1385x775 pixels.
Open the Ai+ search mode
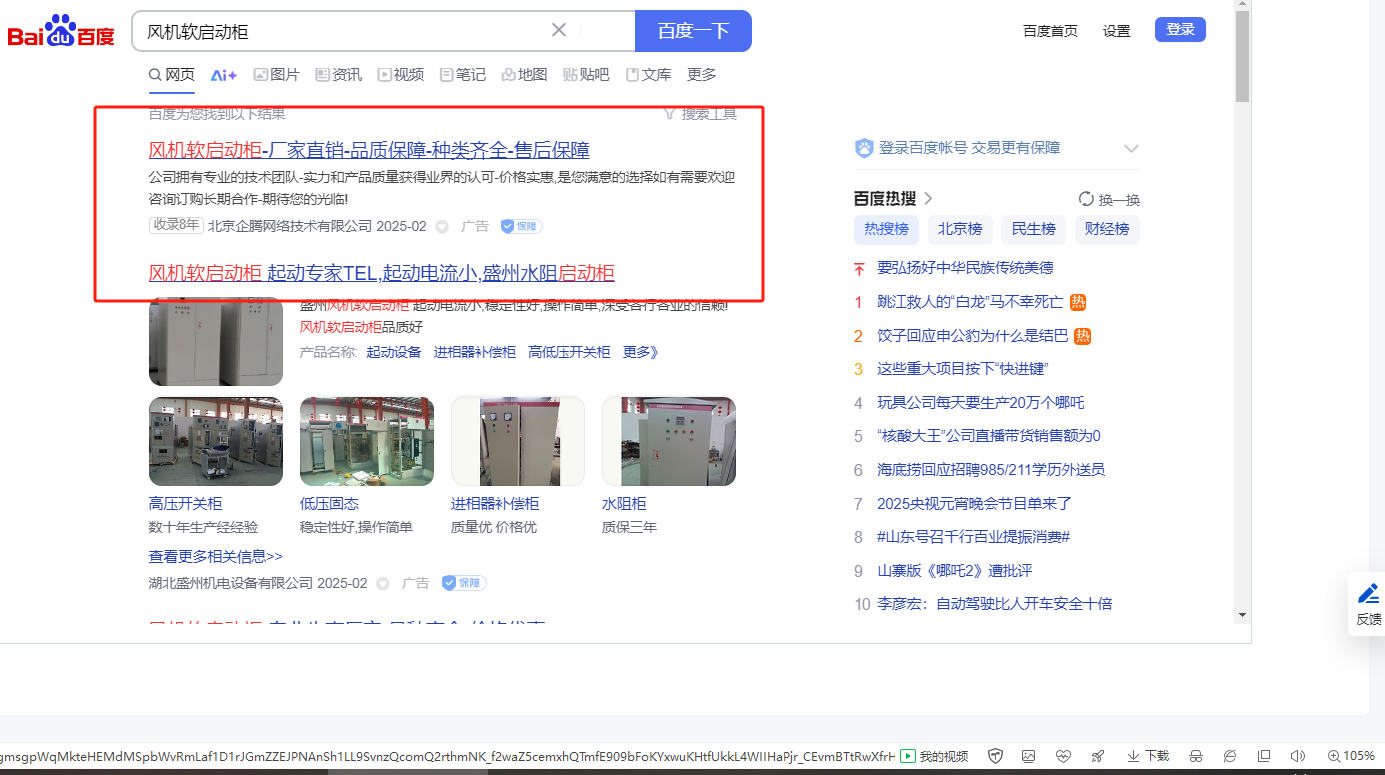click(x=224, y=75)
